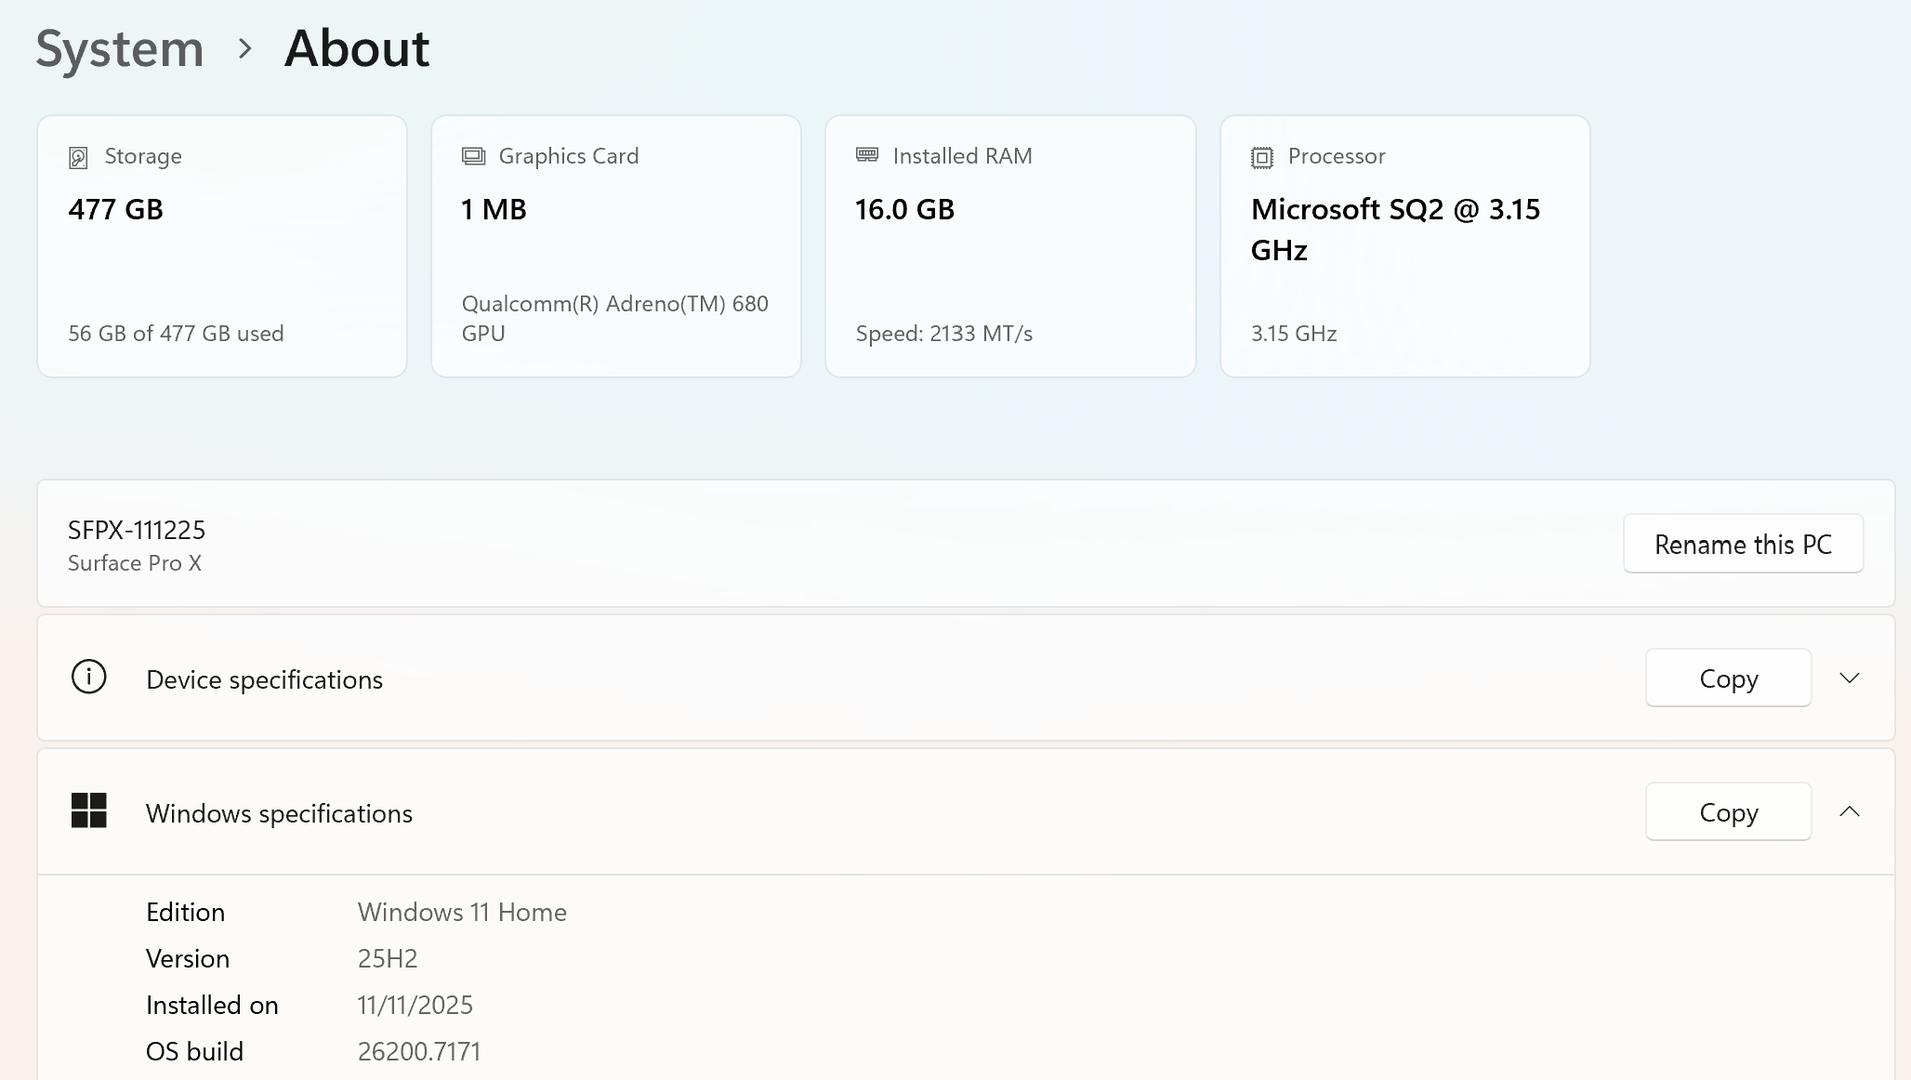Click the Installed RAM icon
This screenshot has height=1080, width=1911.
(x=867, y=155)
